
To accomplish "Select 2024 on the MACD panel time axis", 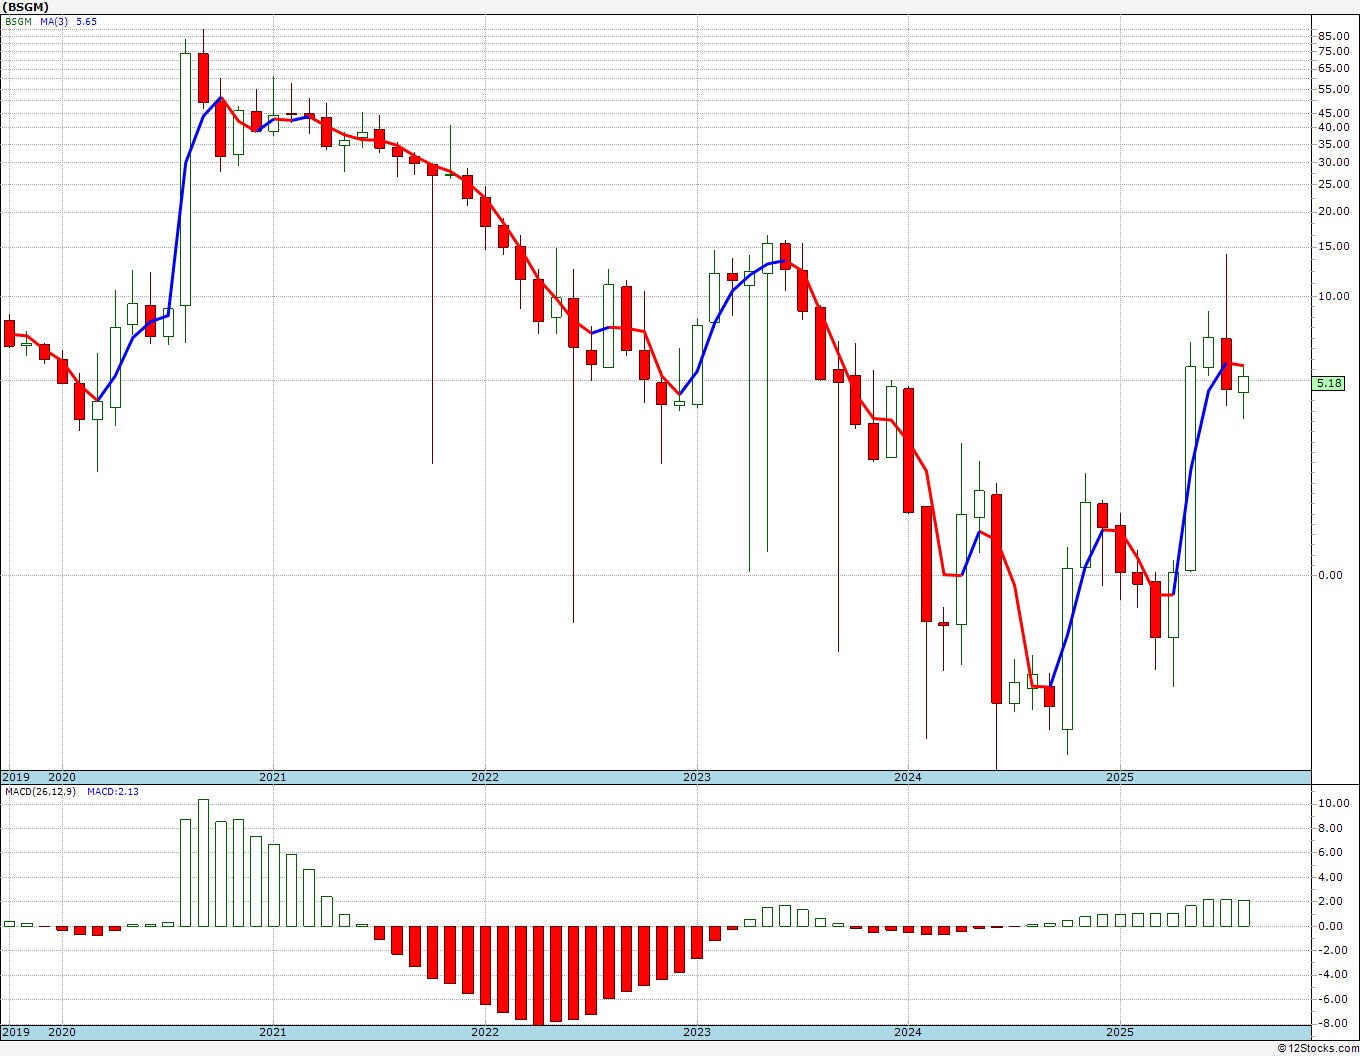I will click(x=908, y=1033).
